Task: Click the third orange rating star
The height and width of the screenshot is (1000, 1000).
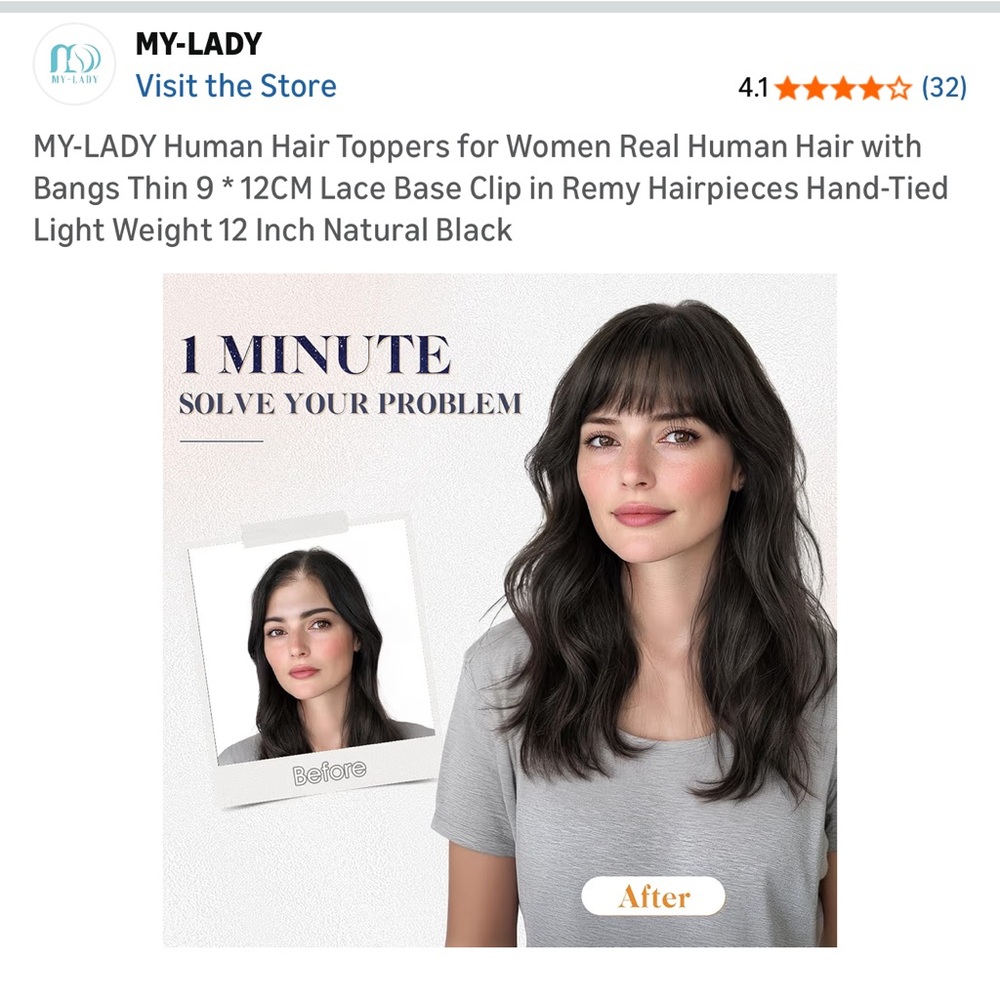Action: point(843,88)
